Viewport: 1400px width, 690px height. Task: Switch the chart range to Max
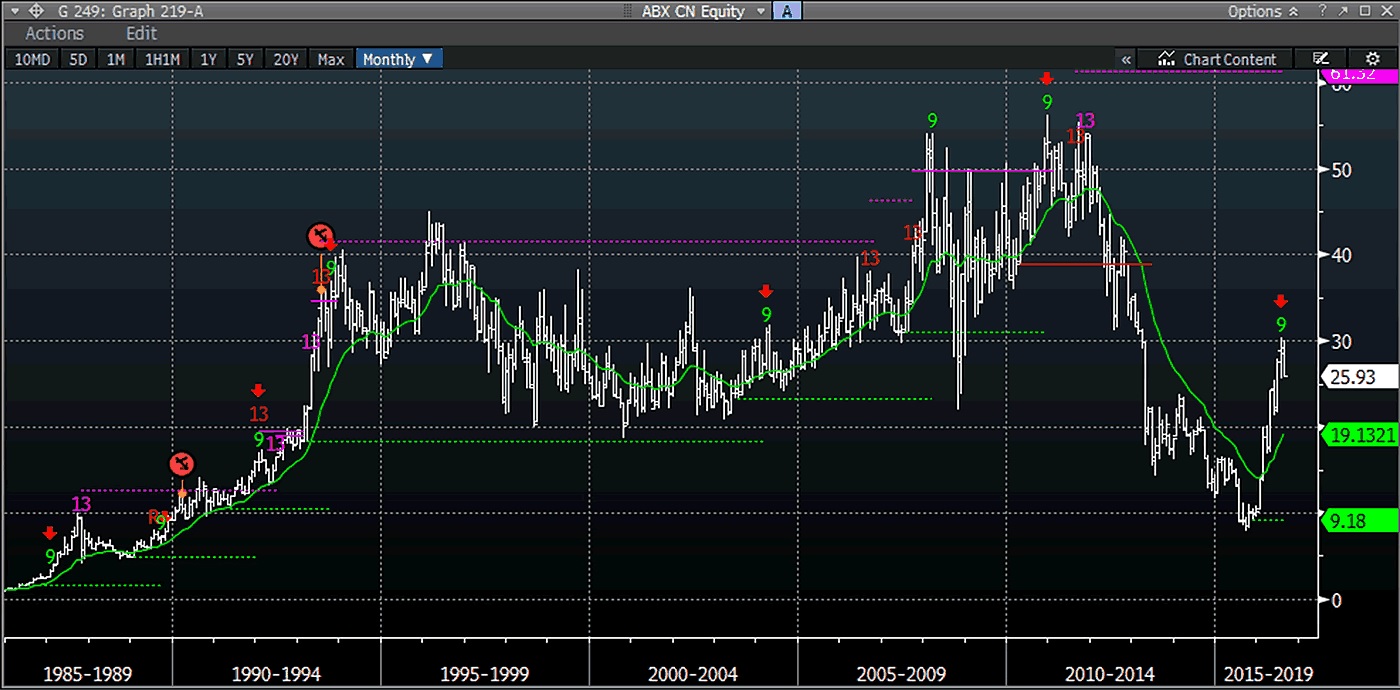pos(331,59)
